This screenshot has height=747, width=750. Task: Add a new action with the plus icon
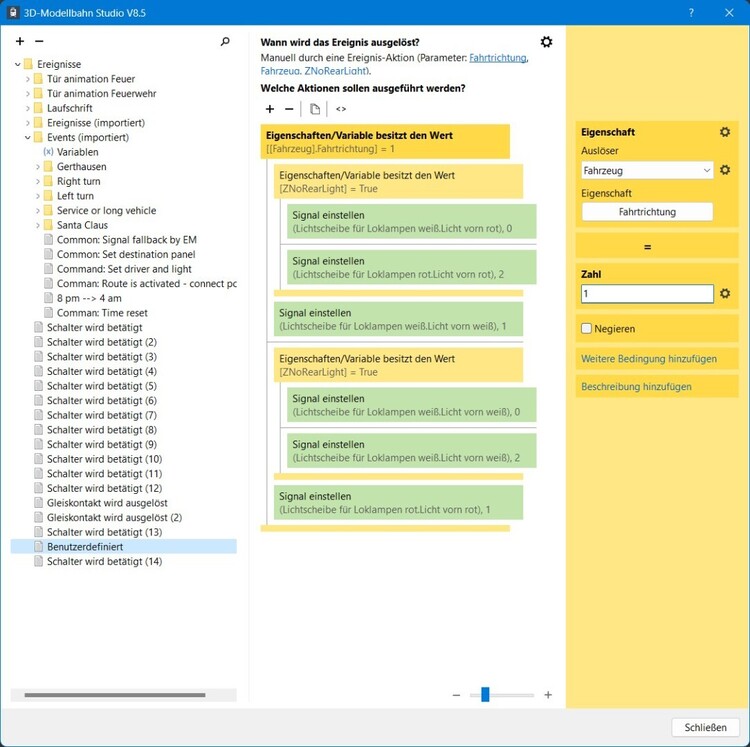pos(270,109)
